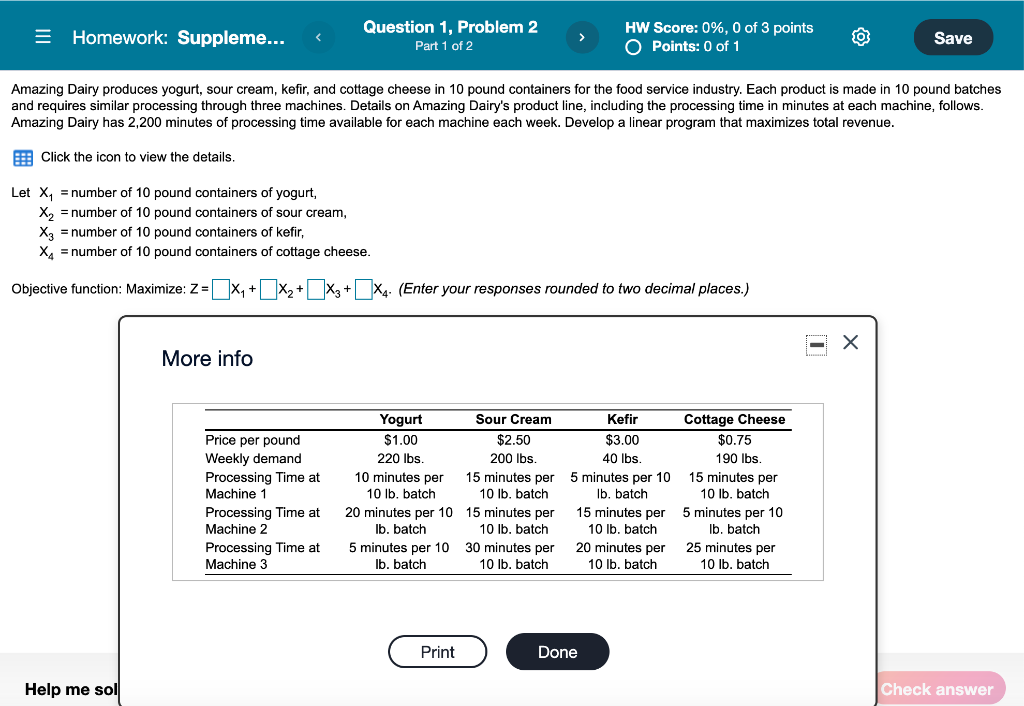The height and width of the screenshot is (706, 1024).
Task: Select the Question 1, Problem 2 header
Action: pos(450,27)
